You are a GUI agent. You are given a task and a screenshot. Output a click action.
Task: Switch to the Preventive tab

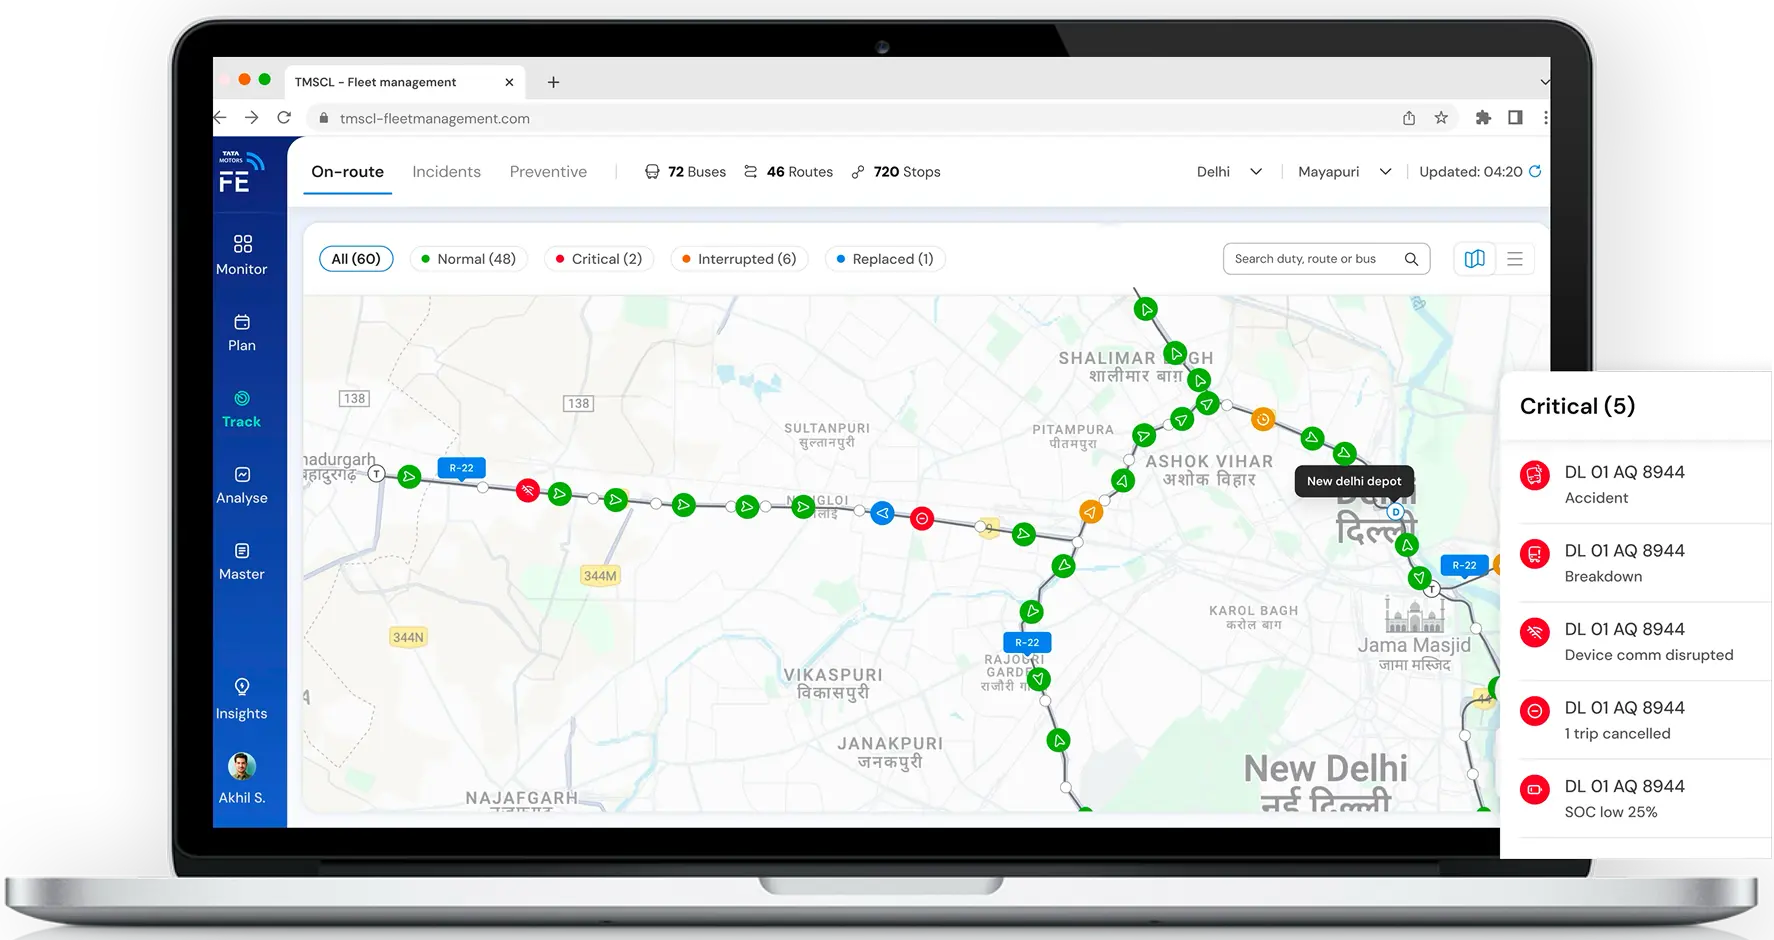tap(548, 171)
